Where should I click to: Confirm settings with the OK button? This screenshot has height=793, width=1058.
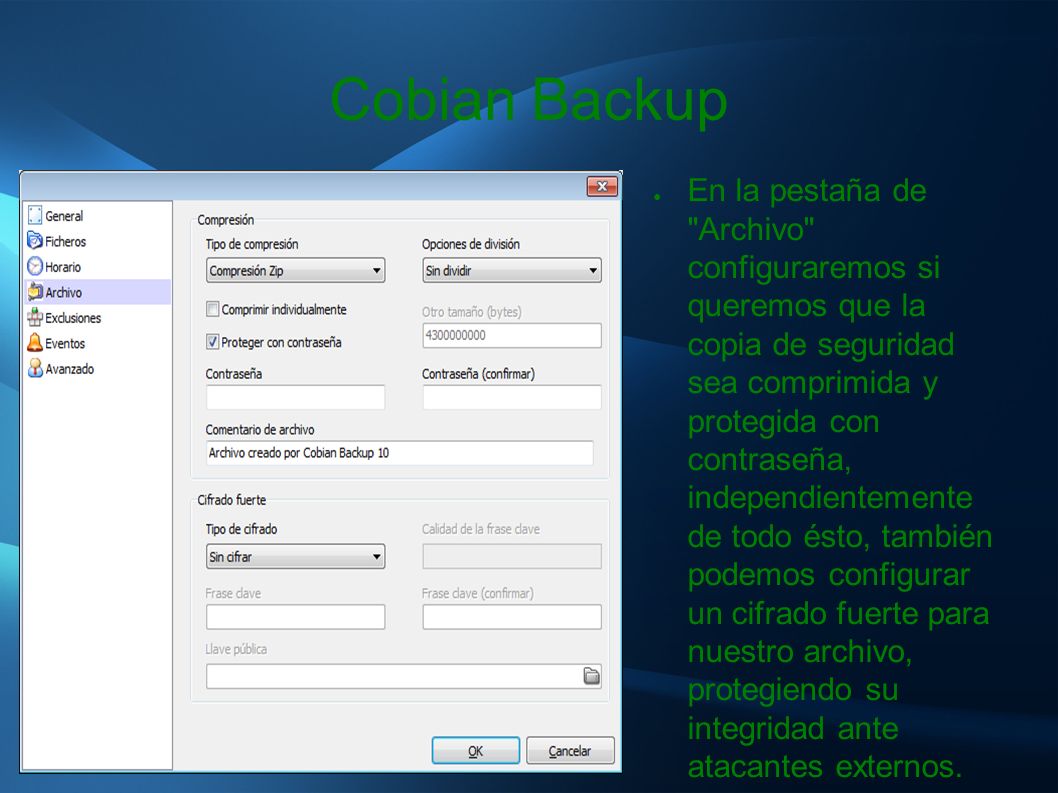tap(476, 750)
